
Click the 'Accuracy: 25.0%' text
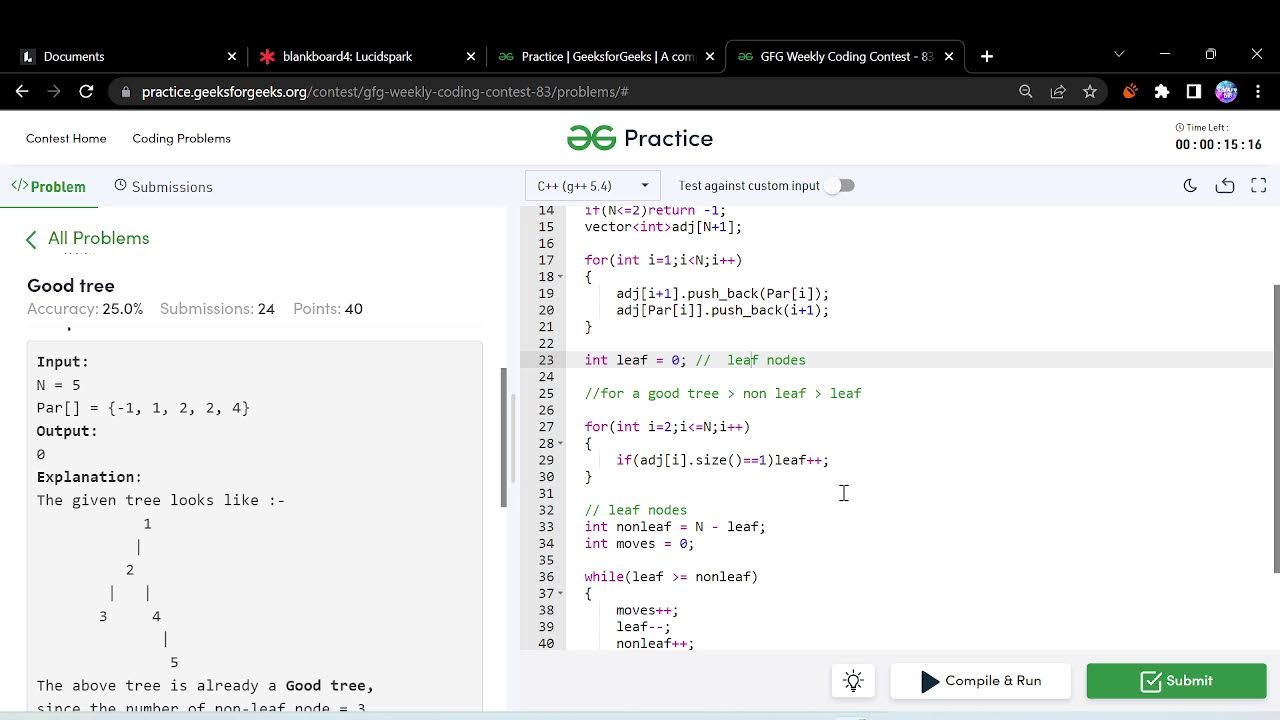[85, 309]
